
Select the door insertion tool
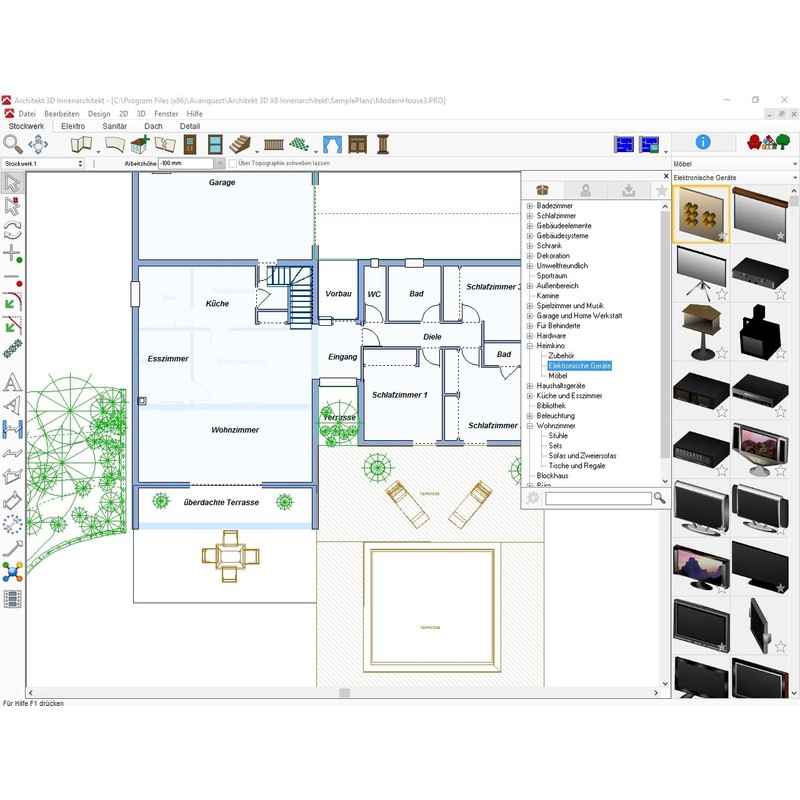coord(190,145)
